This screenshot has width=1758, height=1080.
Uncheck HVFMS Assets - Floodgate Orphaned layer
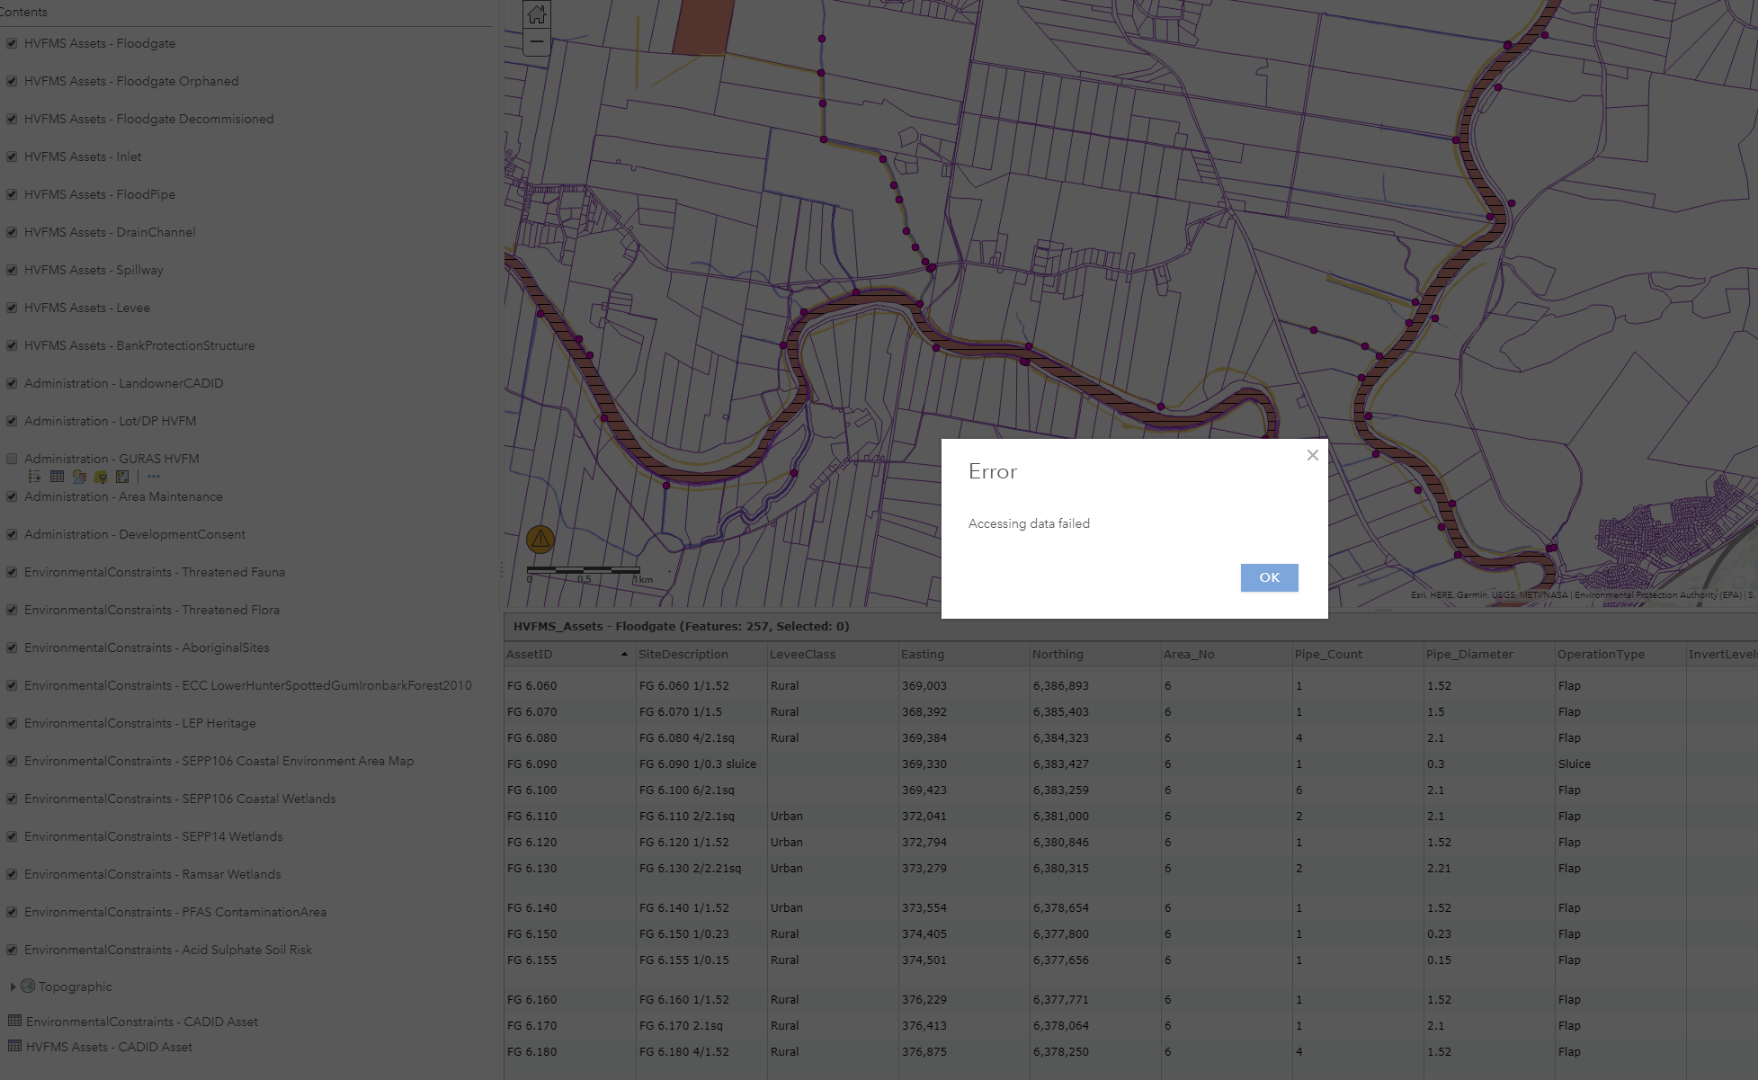pos(12,81)
